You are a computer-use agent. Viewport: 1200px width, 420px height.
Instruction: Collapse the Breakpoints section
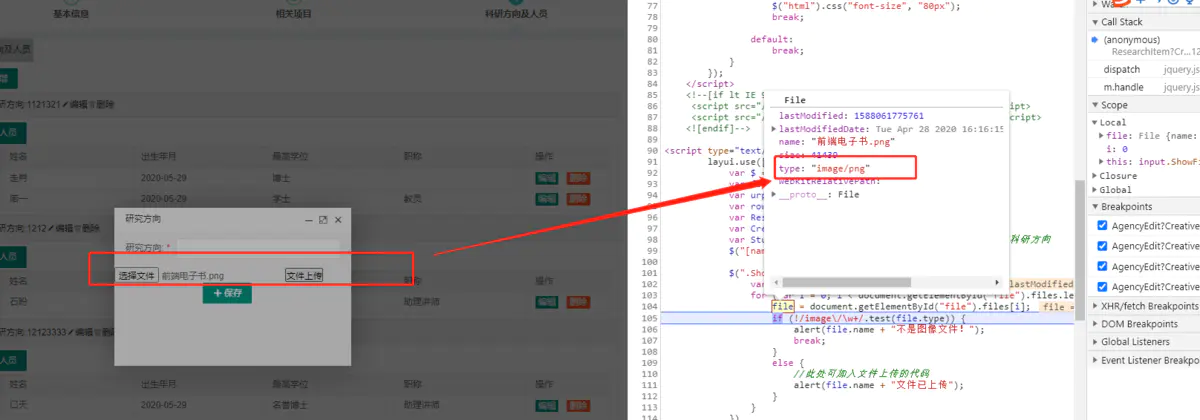tap(1095, 207)
